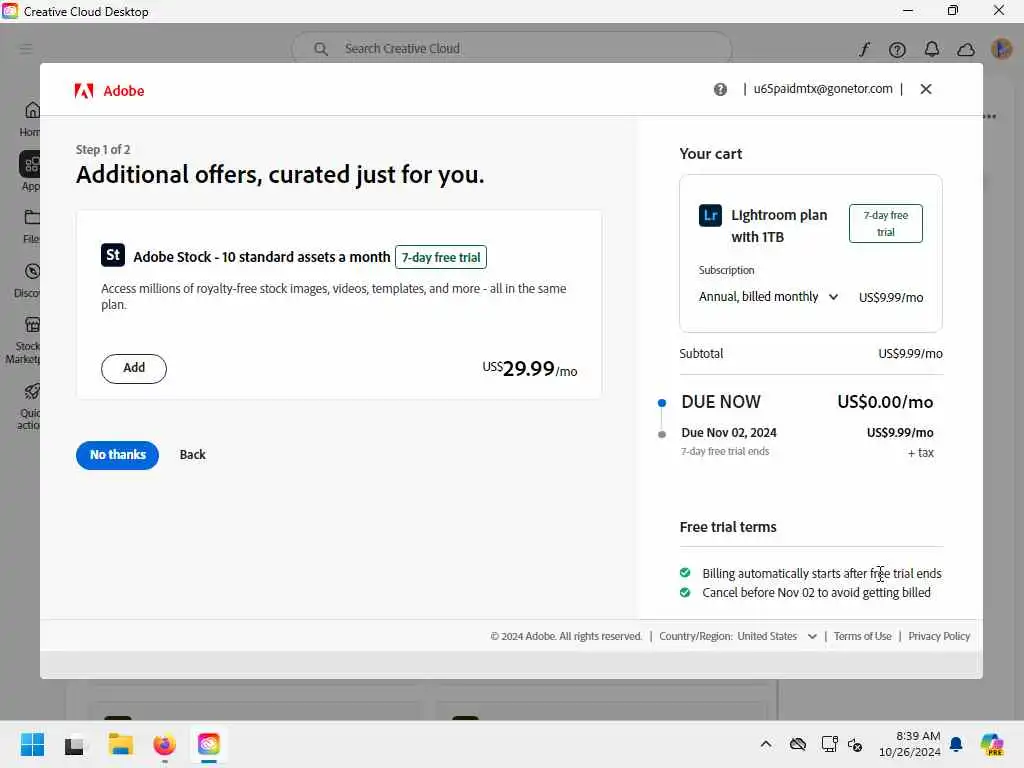Click the Adobe Stock 7-day free trial badge

[441, 257]
